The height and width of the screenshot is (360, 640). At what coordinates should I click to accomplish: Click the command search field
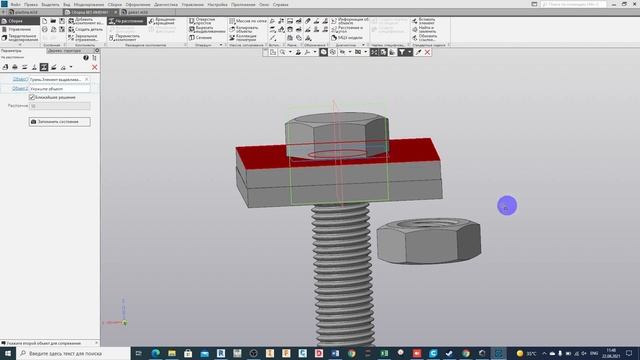(573, 4)
